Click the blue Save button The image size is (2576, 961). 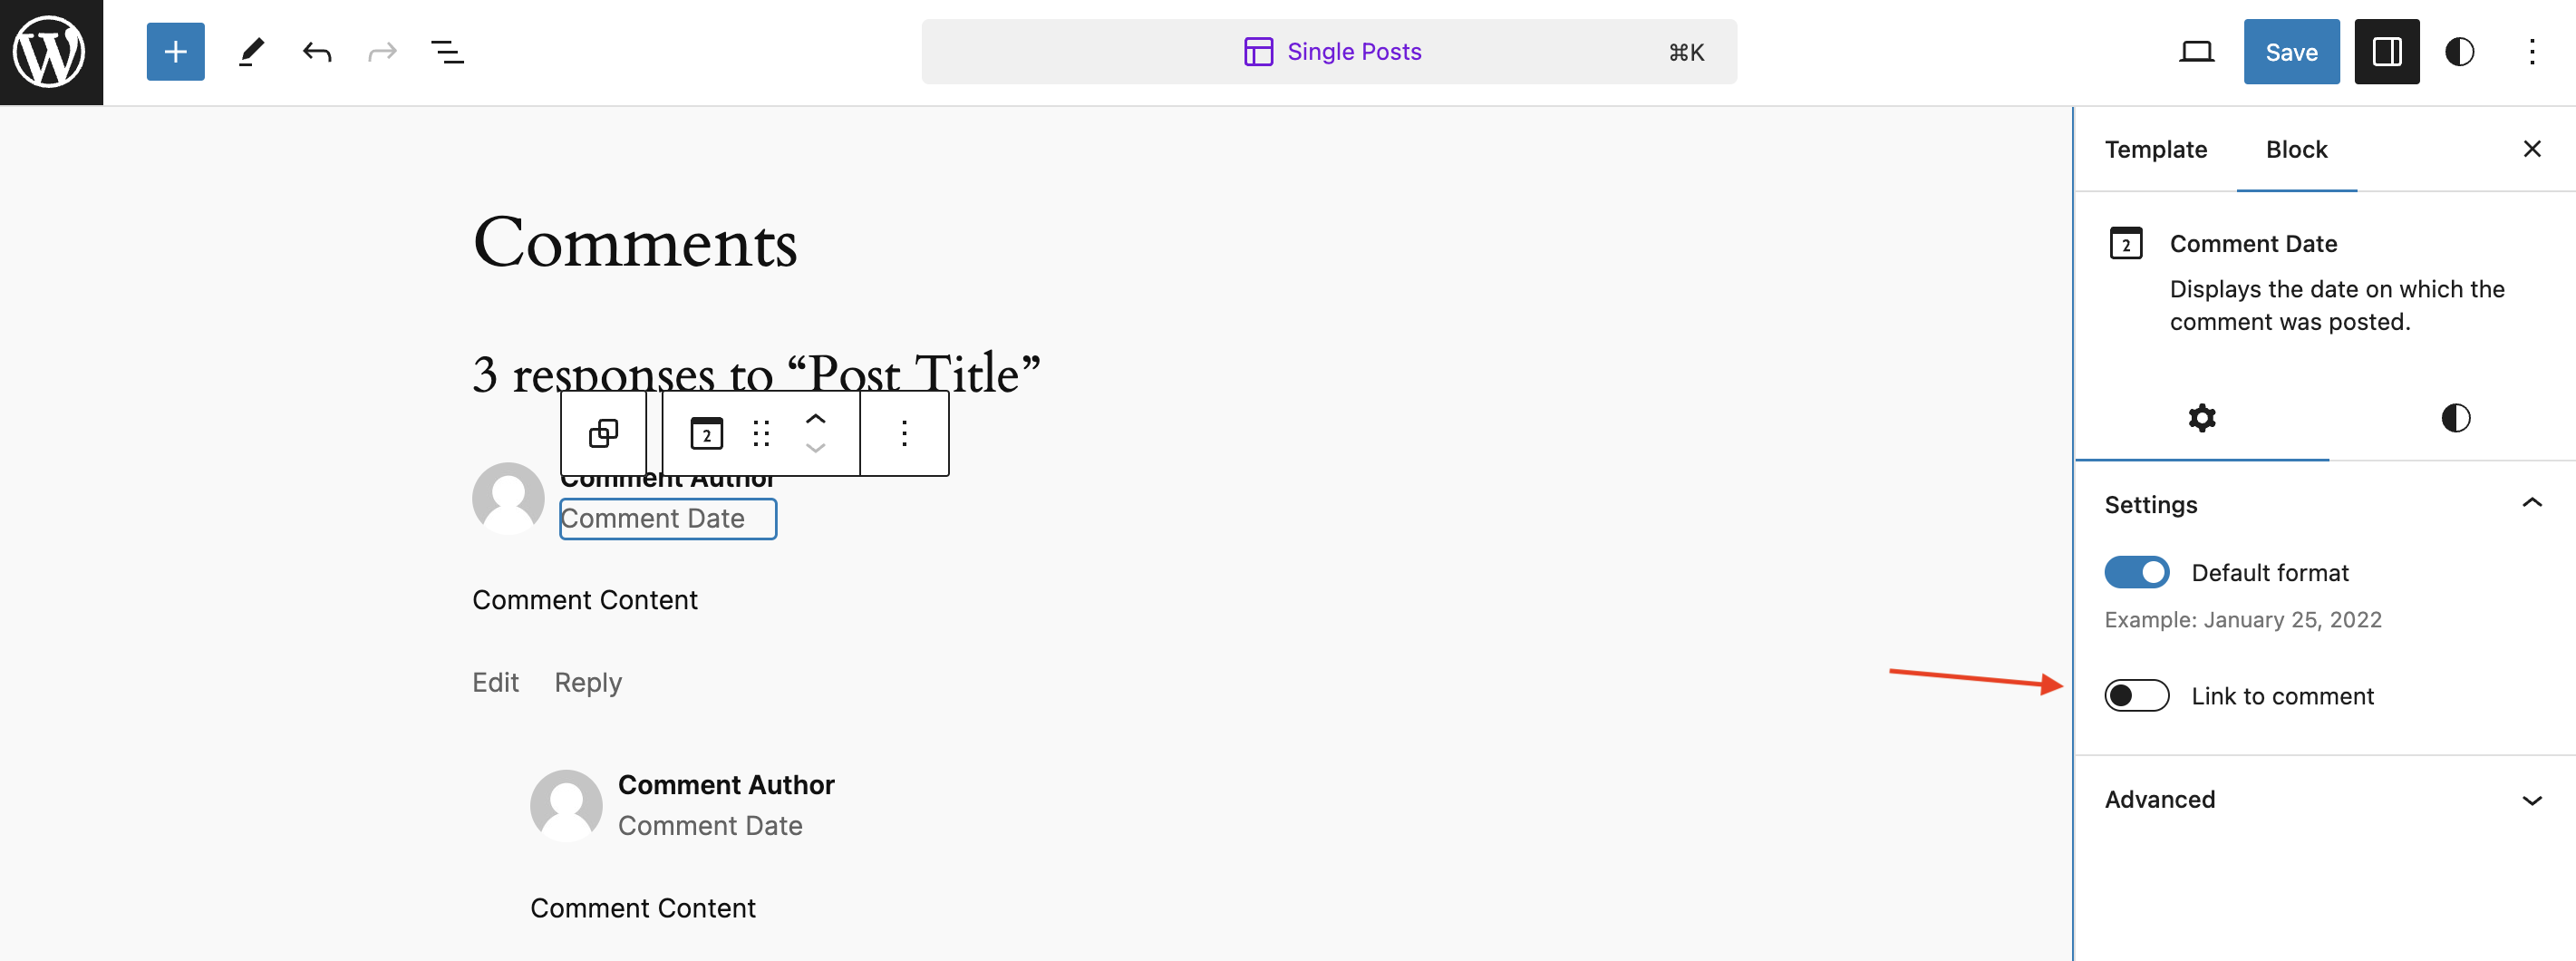(x=2291, y=52)
